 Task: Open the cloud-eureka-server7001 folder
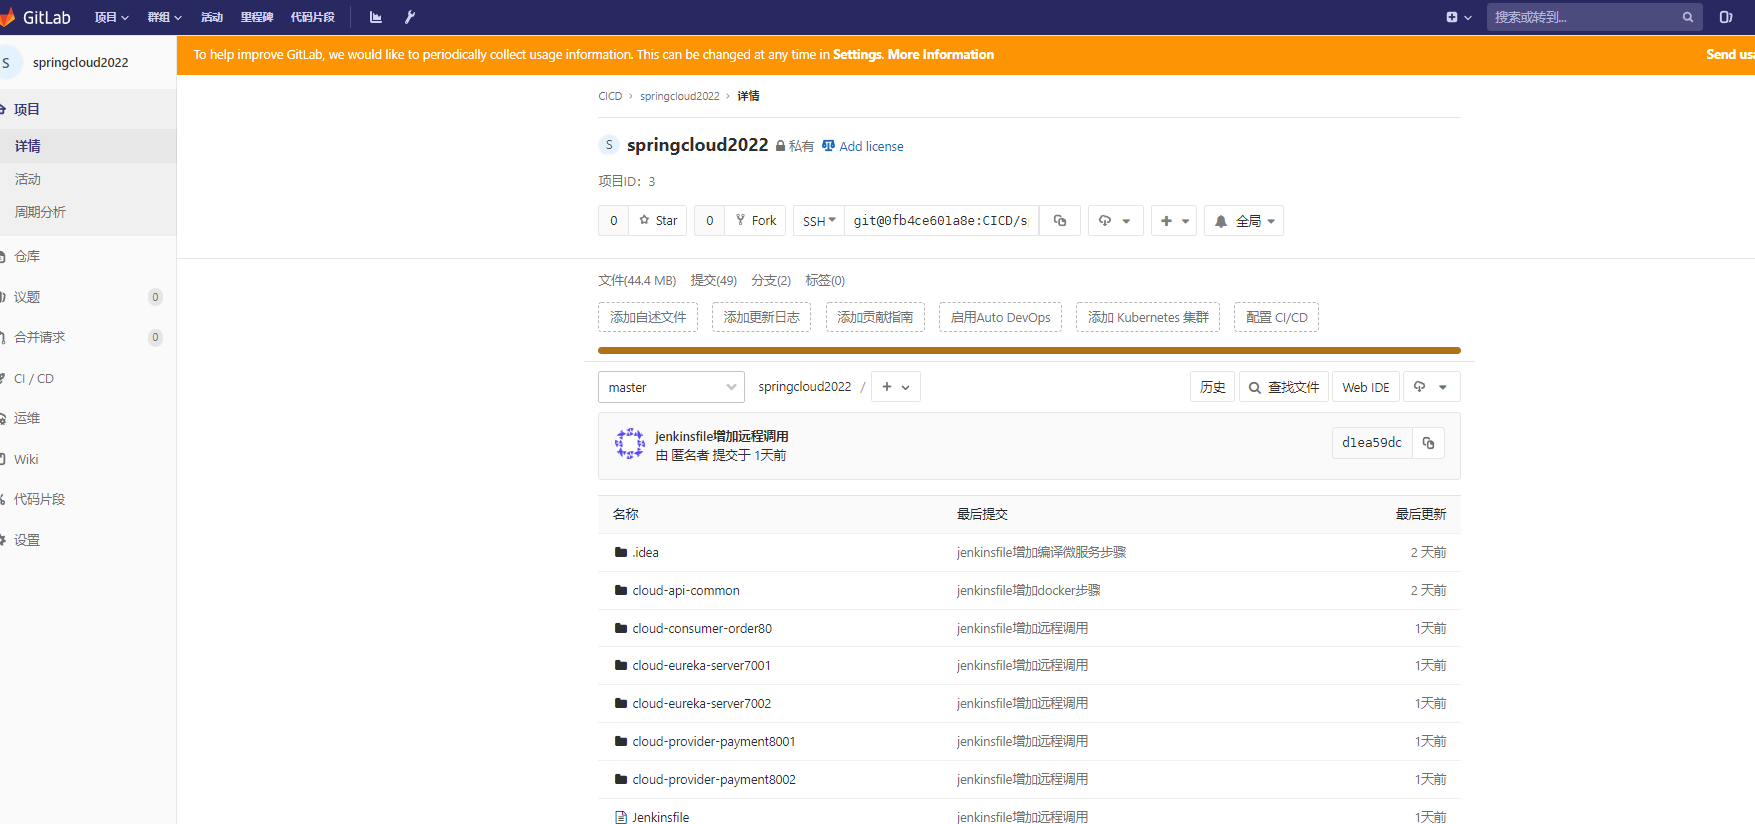701,665
